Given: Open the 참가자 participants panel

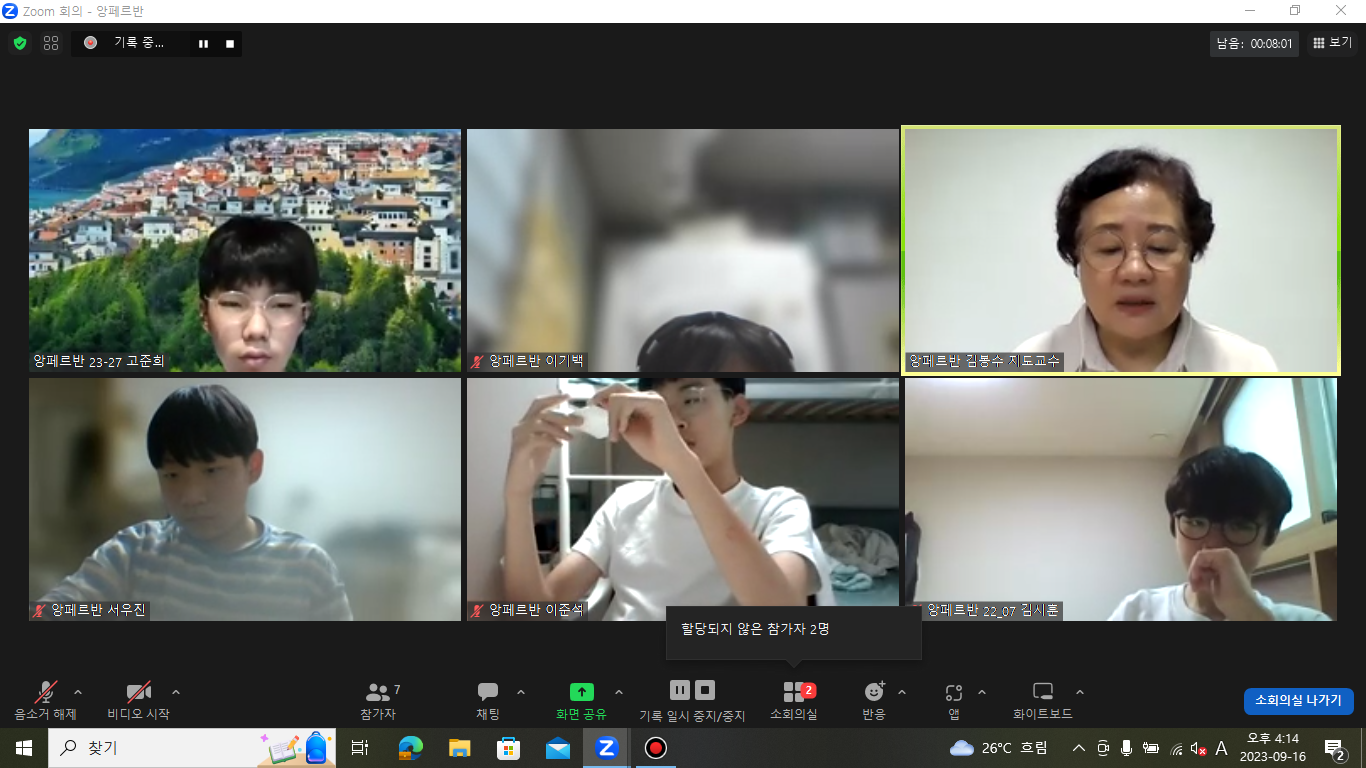Looking at the screenshot, I should (378, 700).
